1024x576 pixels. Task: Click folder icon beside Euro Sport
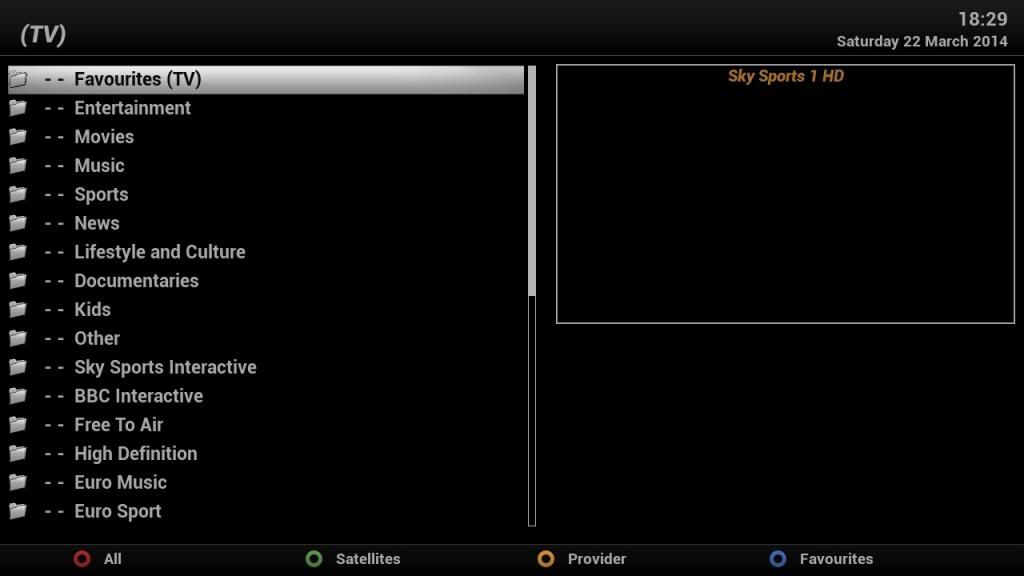click(18, 511)
